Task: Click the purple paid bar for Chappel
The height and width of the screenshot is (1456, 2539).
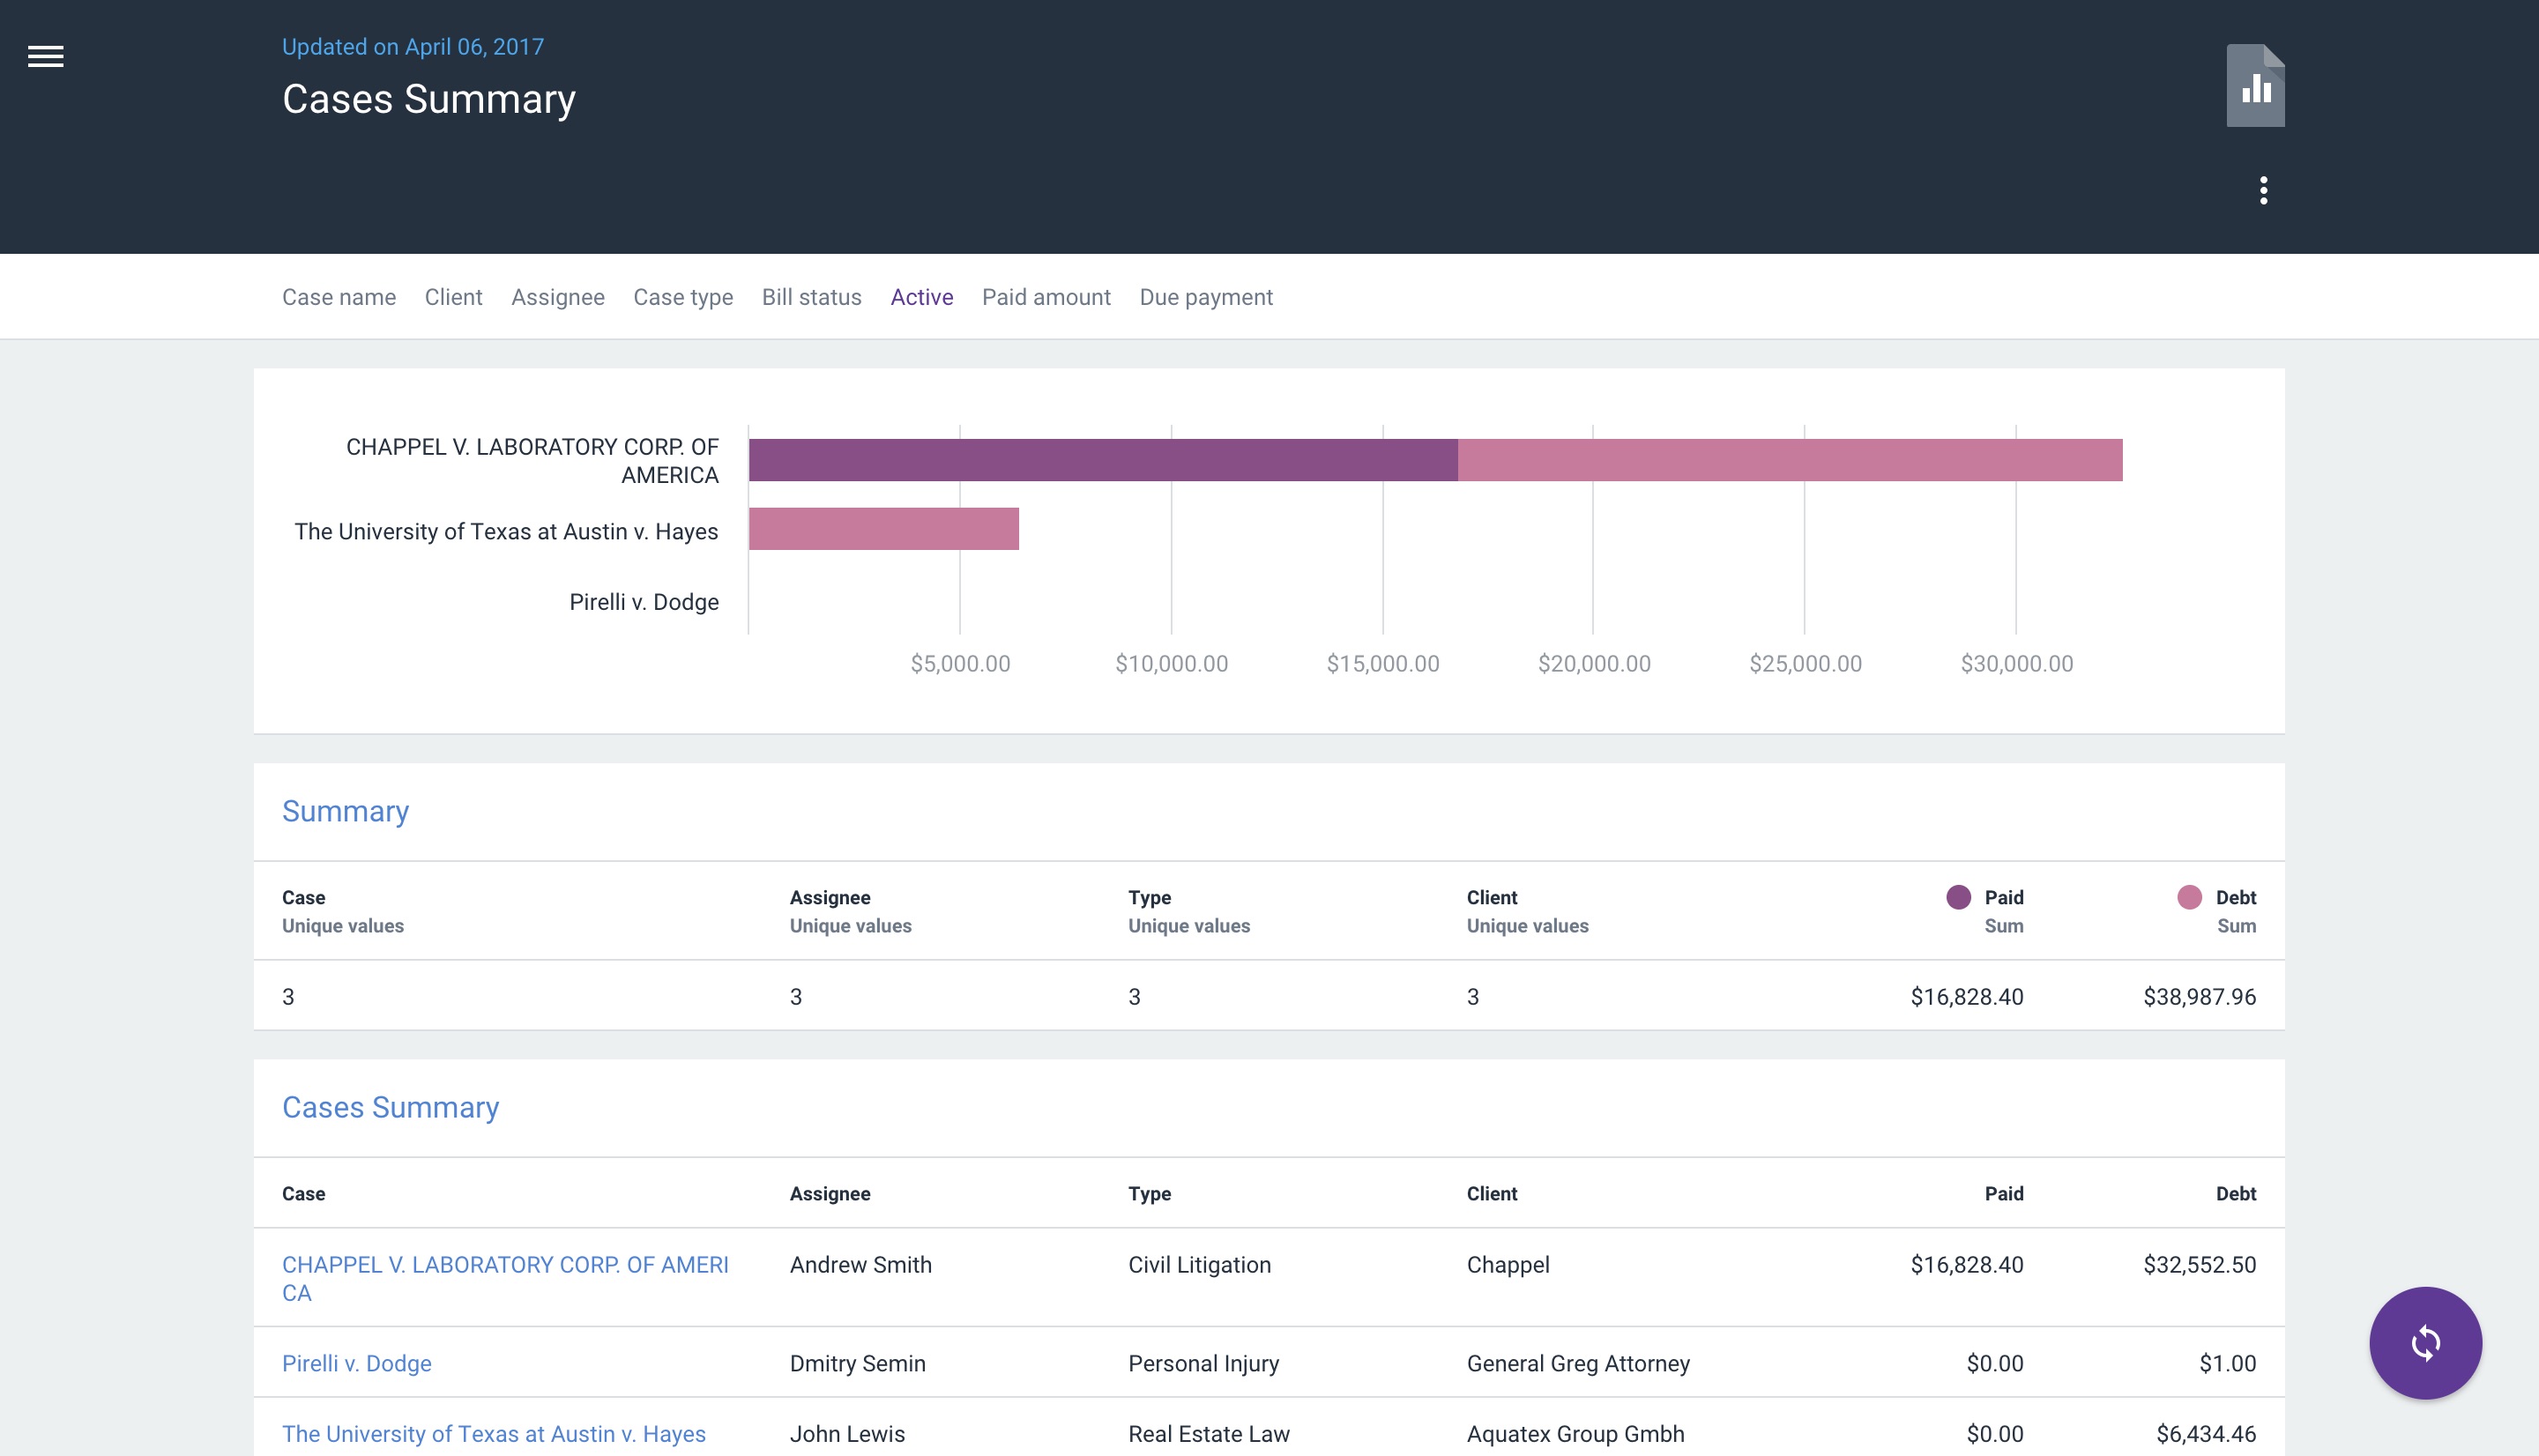Action: (x=1102, y=460)
